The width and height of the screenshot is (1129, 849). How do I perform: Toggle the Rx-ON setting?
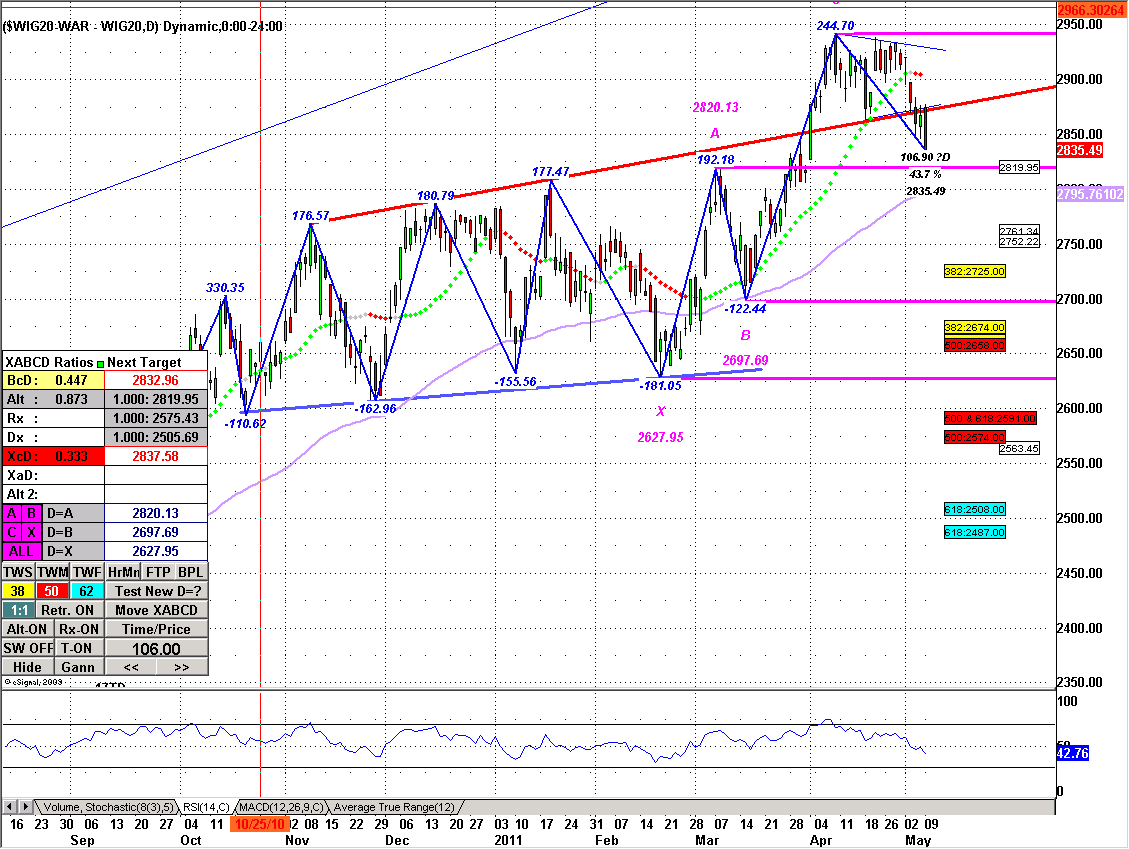[x=79, y=629]
